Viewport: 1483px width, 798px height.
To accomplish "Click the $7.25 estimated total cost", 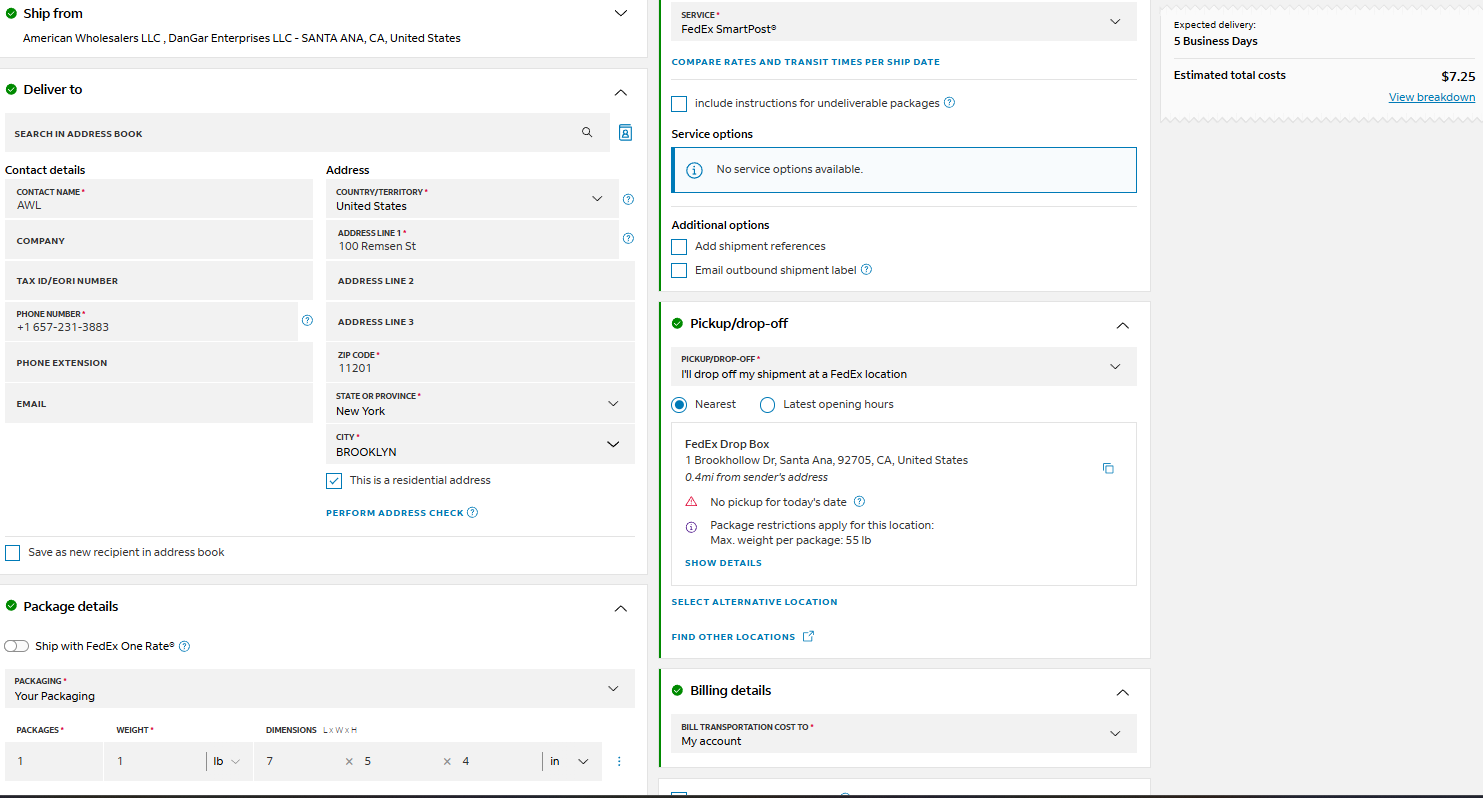I will pyautogui.click(x=1458, y=76).
